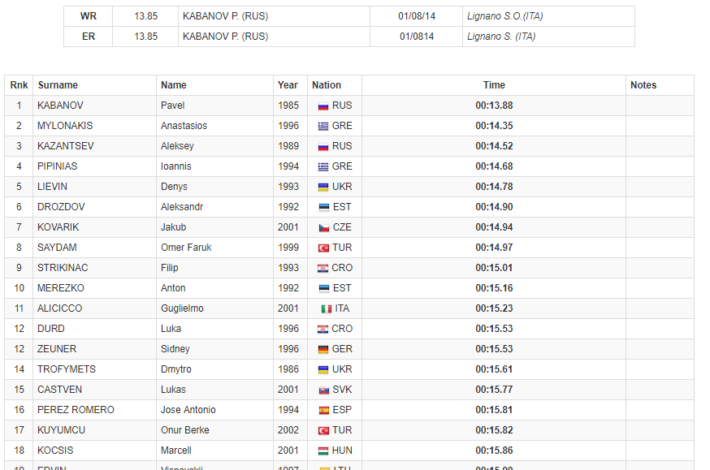
Task: Click the Year column header
Action: (288, 85)
